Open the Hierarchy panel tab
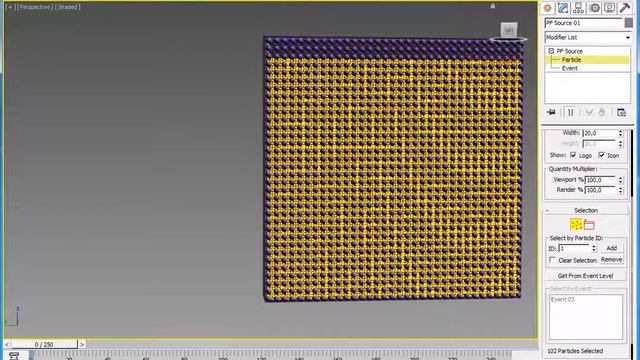 coord(578,8)
